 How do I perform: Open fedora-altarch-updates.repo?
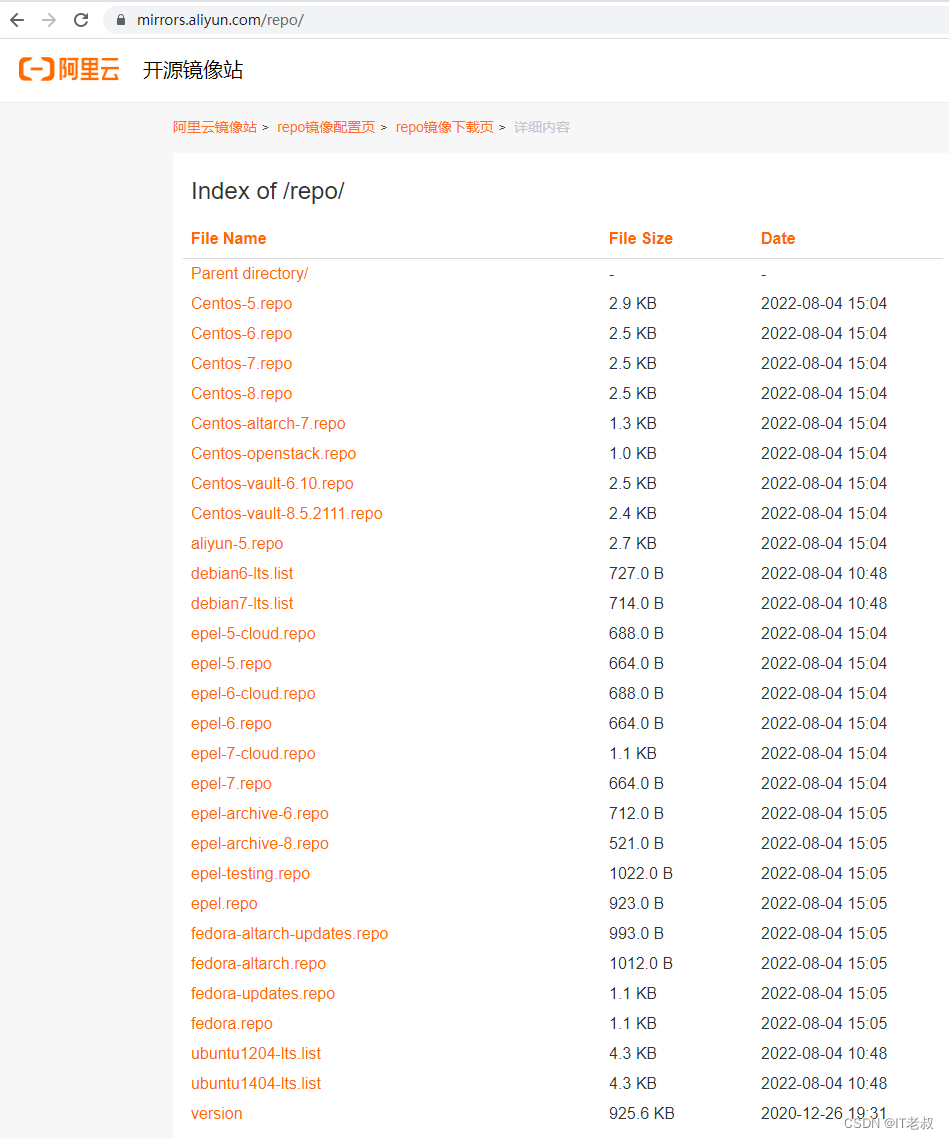(289, 933)
